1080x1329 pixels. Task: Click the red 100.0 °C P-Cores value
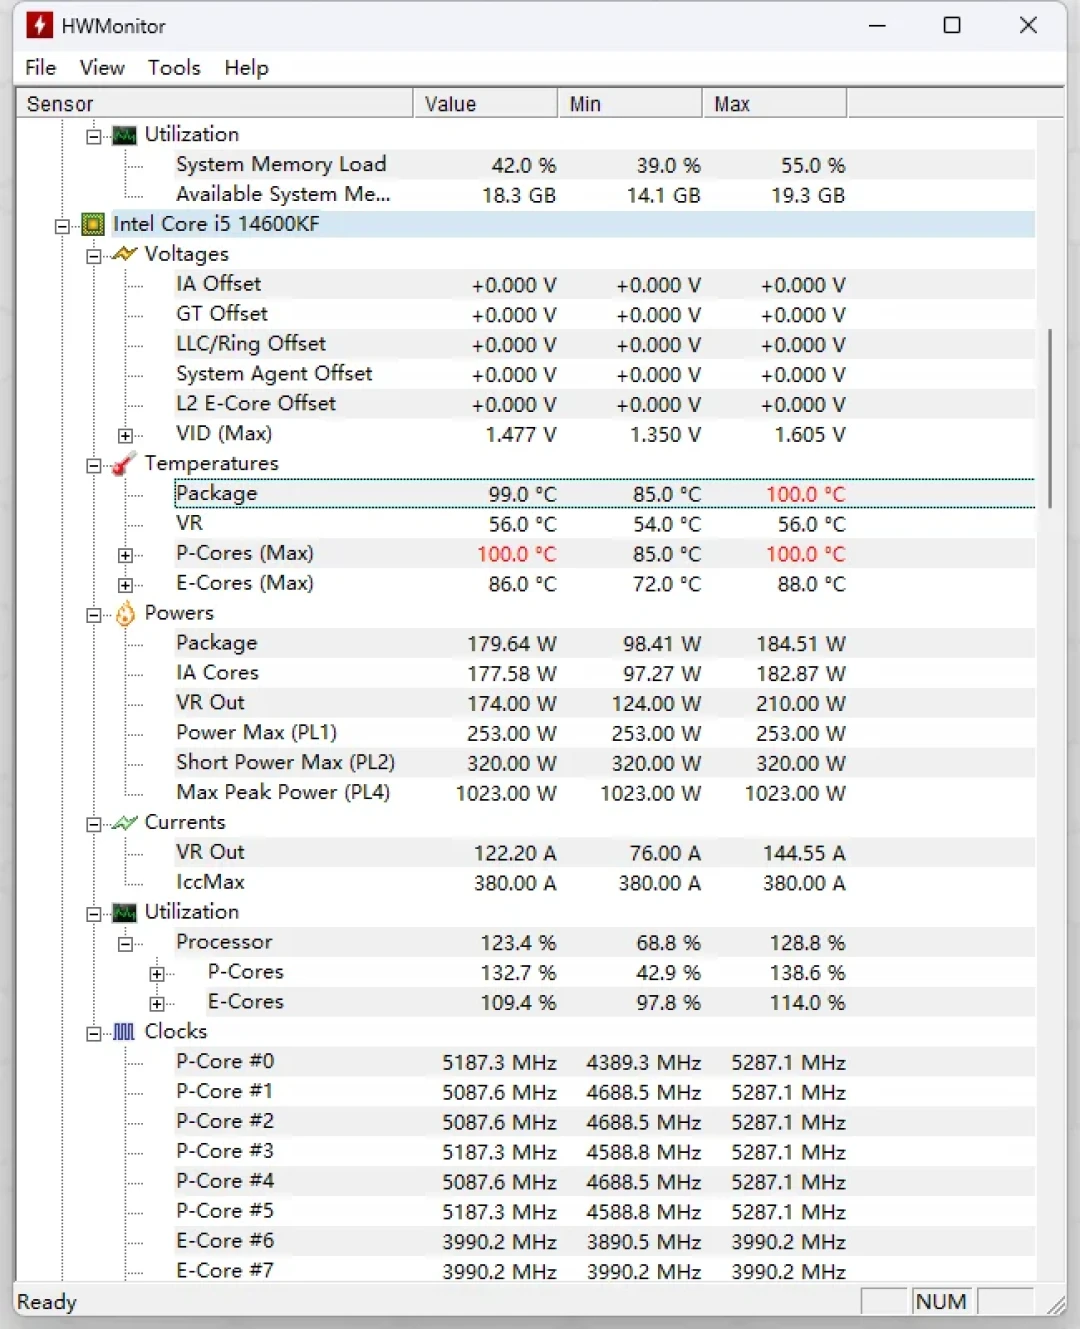516,554
